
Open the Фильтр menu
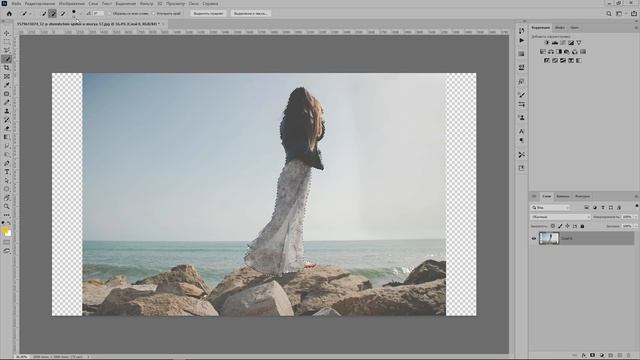[147, 3]
